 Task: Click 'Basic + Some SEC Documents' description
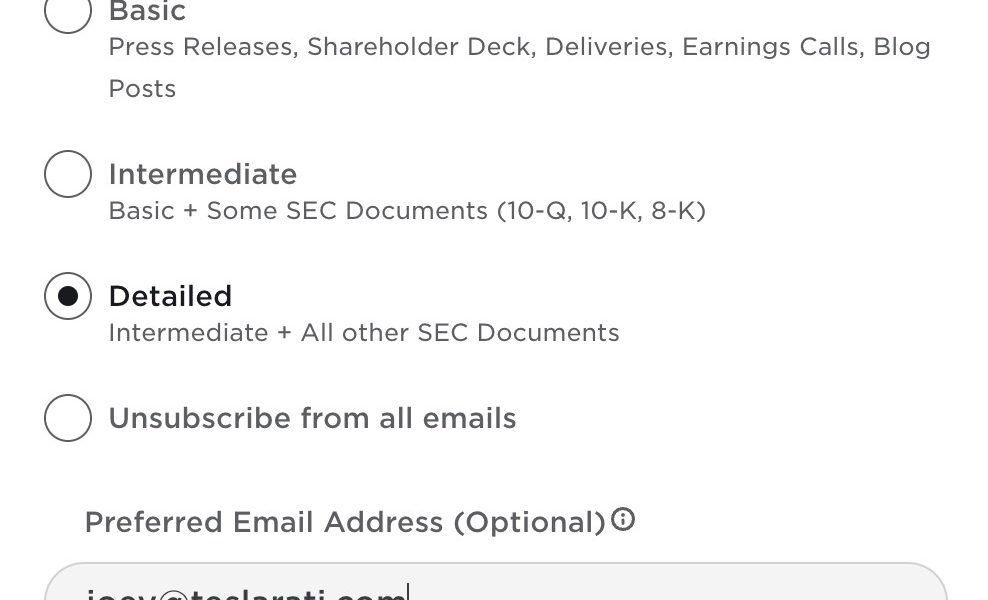click(299, 211)
